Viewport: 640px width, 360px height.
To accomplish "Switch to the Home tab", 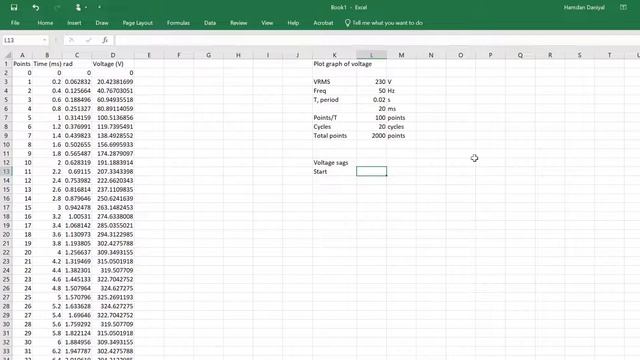I will 45,23.
